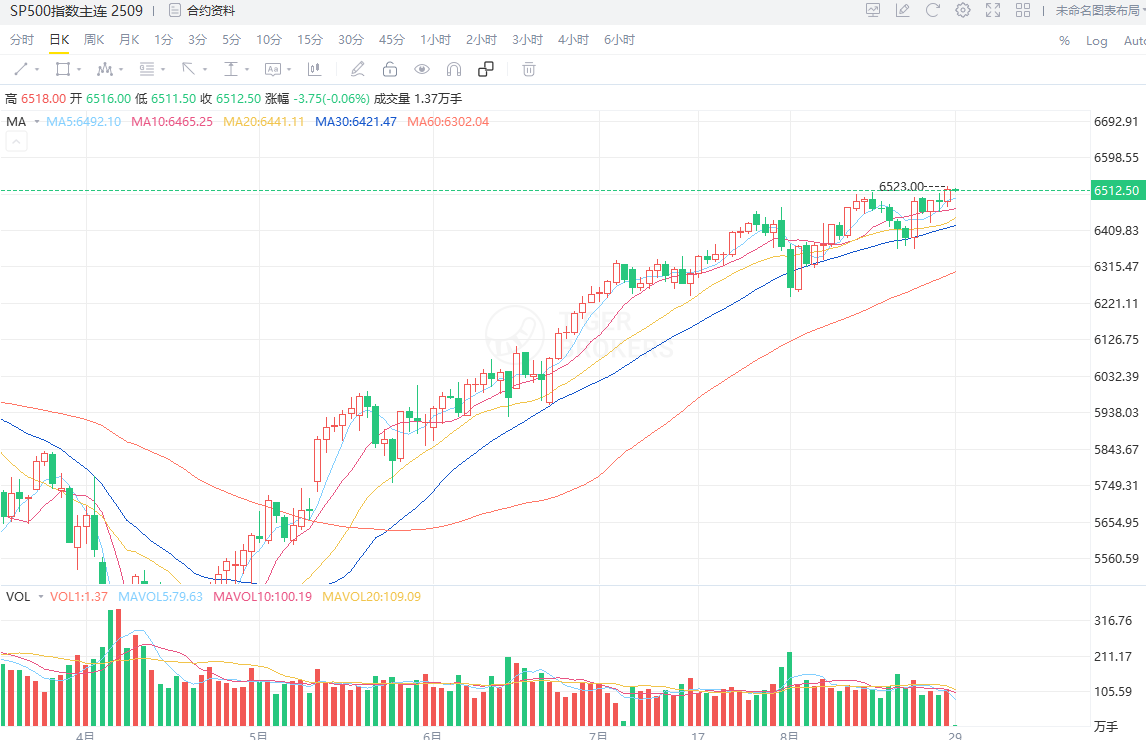Toggle Auto scale on the price axis
The image size is (1146, 740).
[1134, 41]
